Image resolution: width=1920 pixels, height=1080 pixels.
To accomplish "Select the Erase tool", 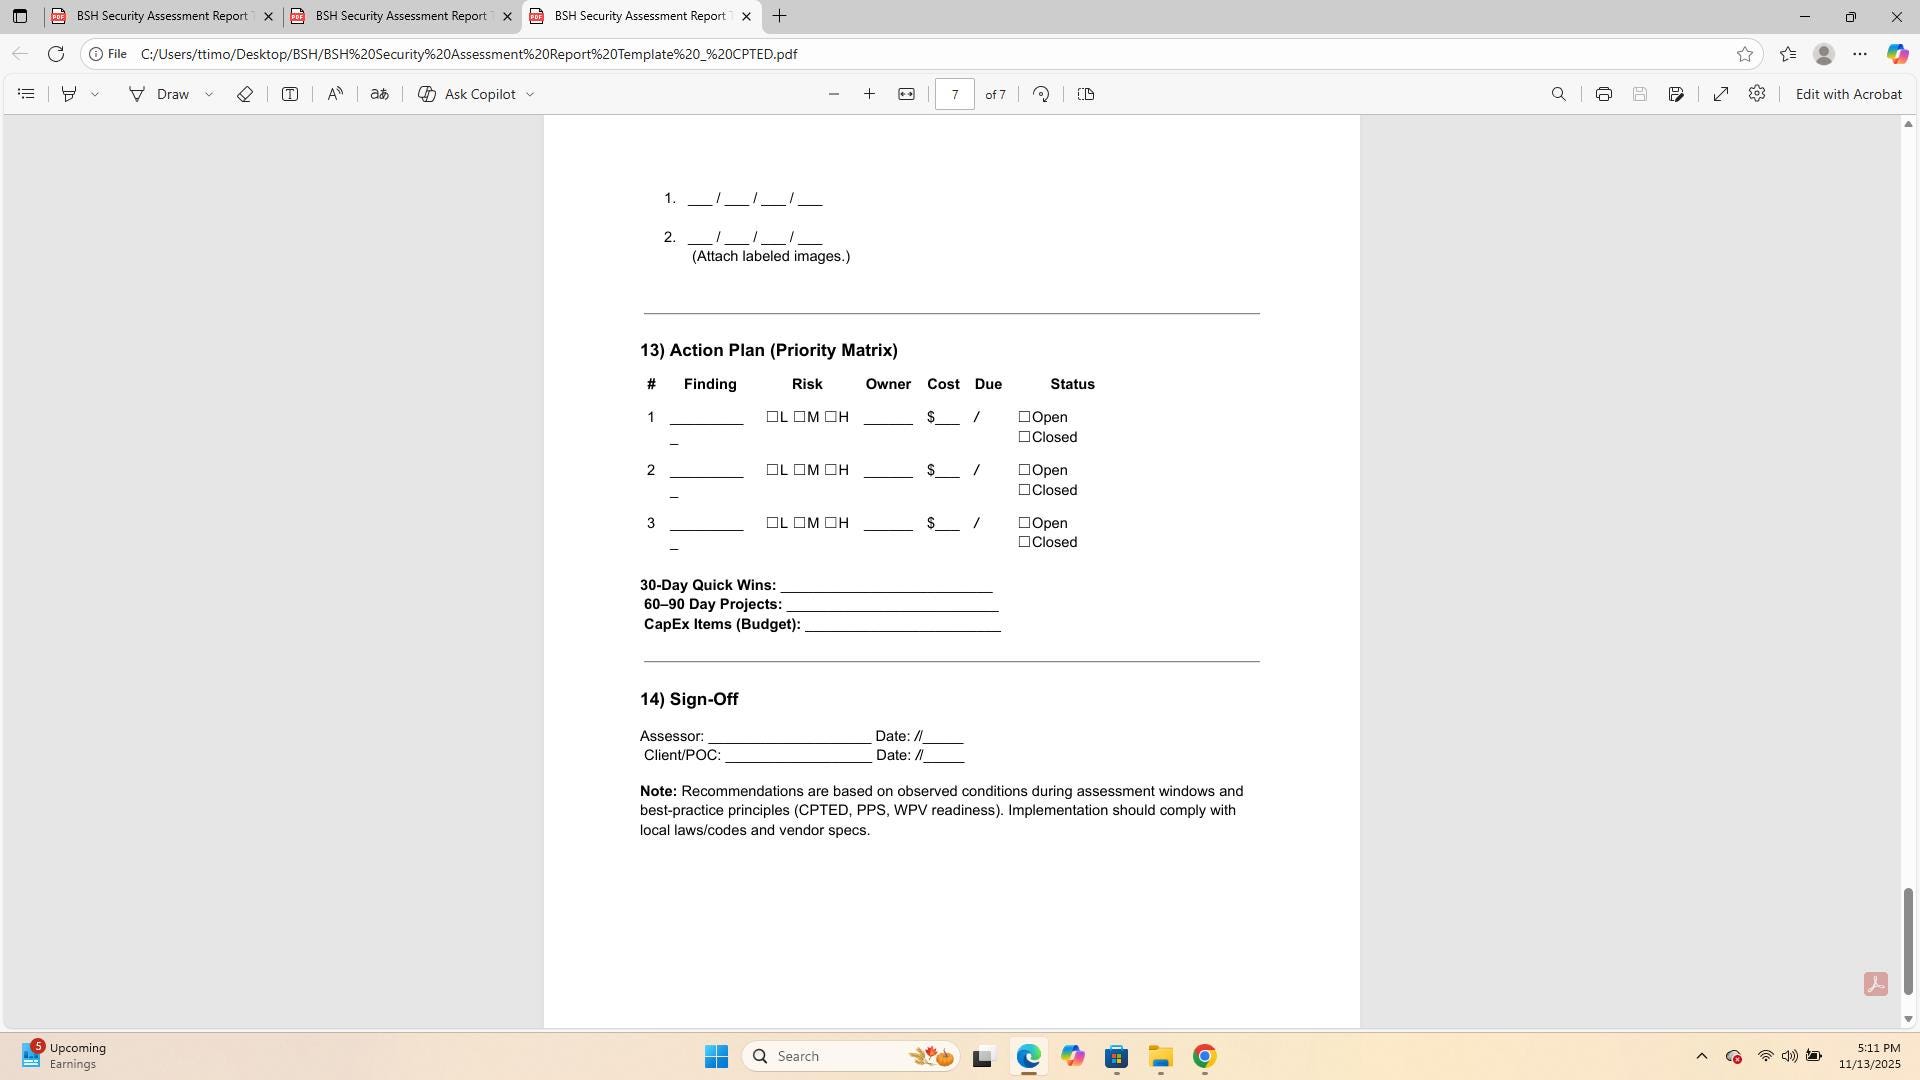I will [244, 94].
